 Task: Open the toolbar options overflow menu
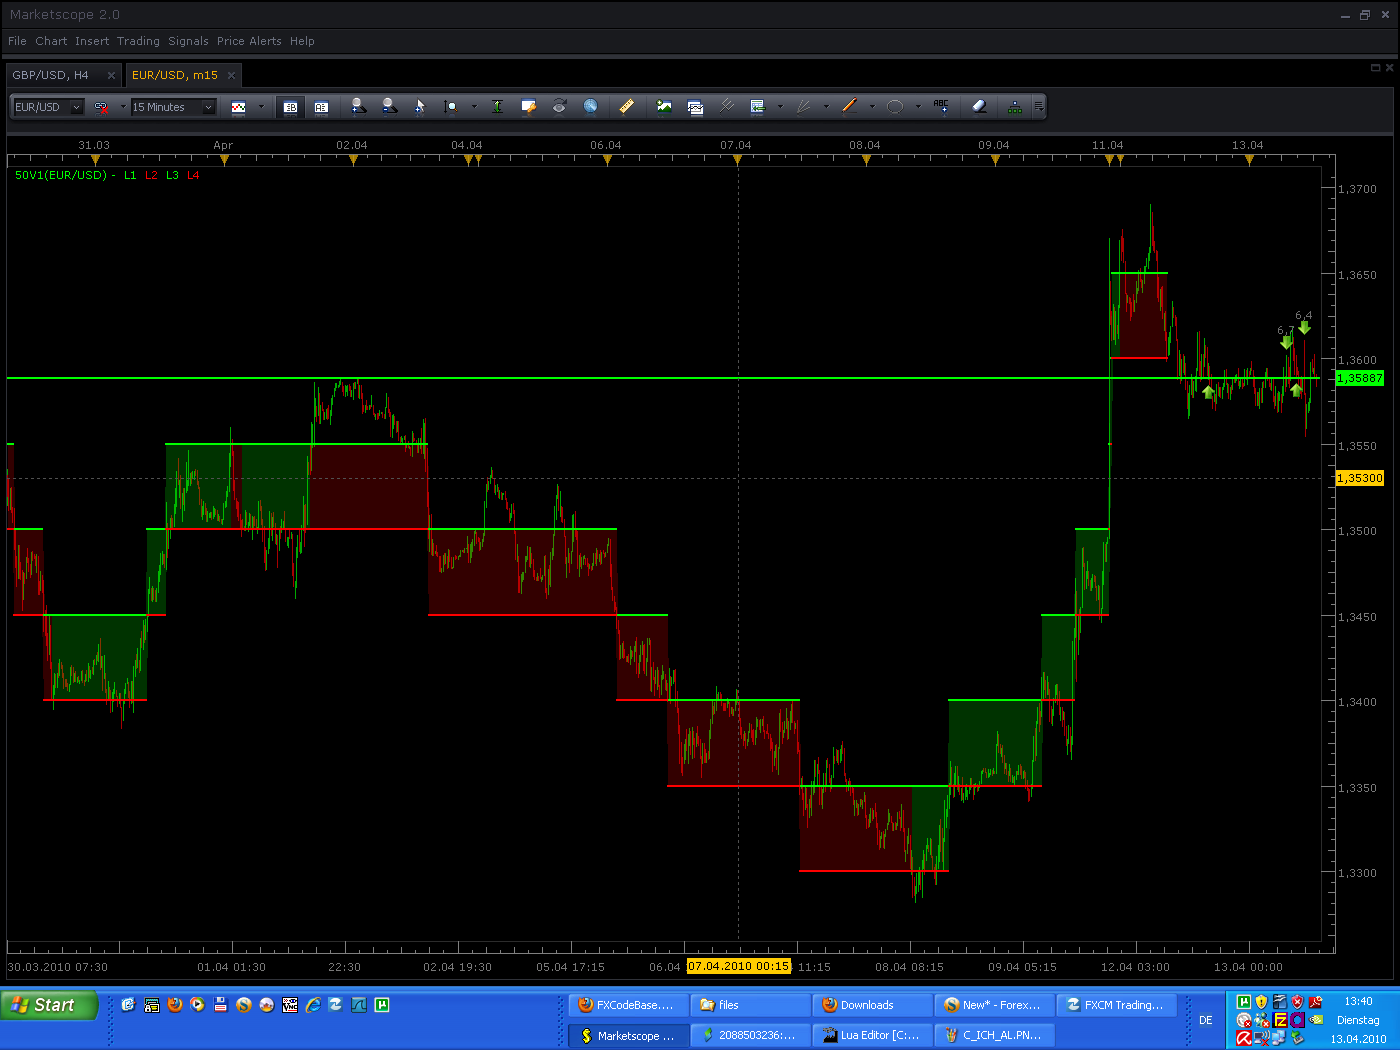point(1039,107)
